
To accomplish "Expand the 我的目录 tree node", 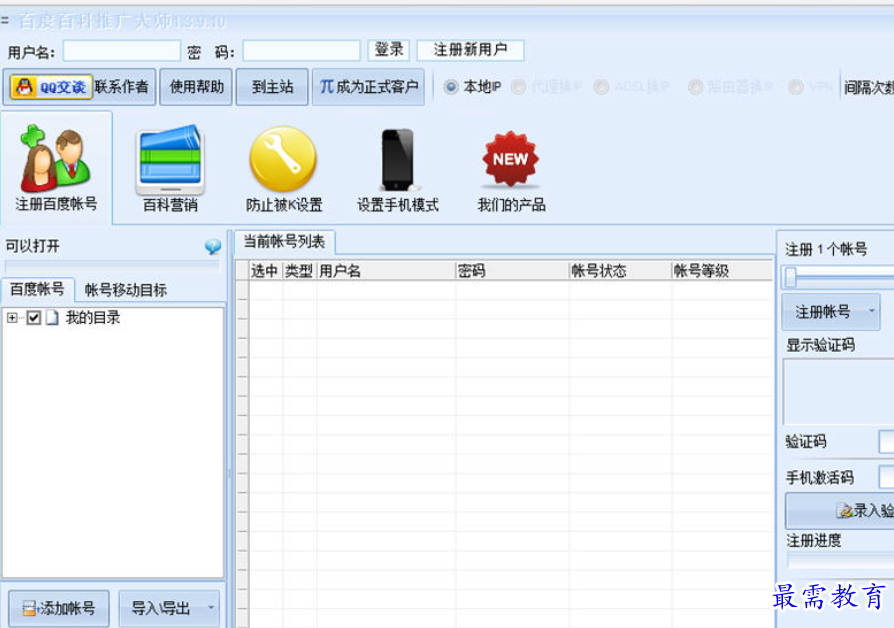I will (x=12, y=317).
